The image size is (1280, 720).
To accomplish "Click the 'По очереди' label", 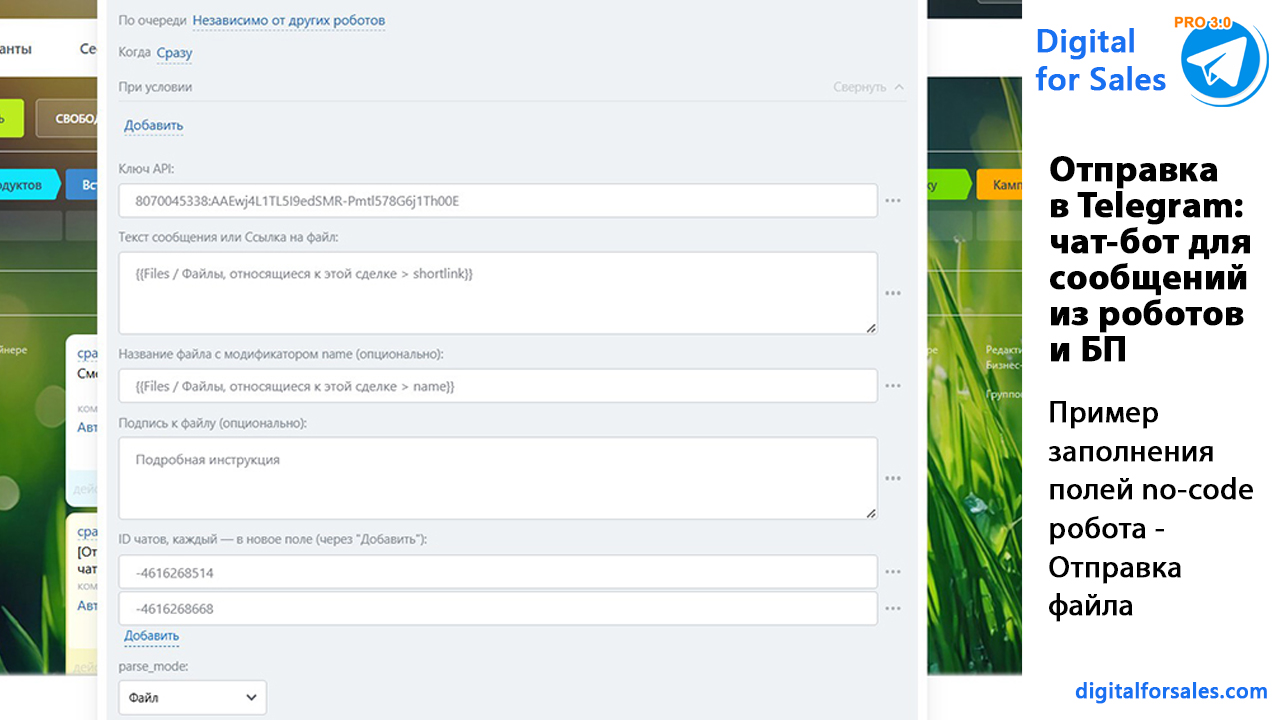I will (152, 20).
